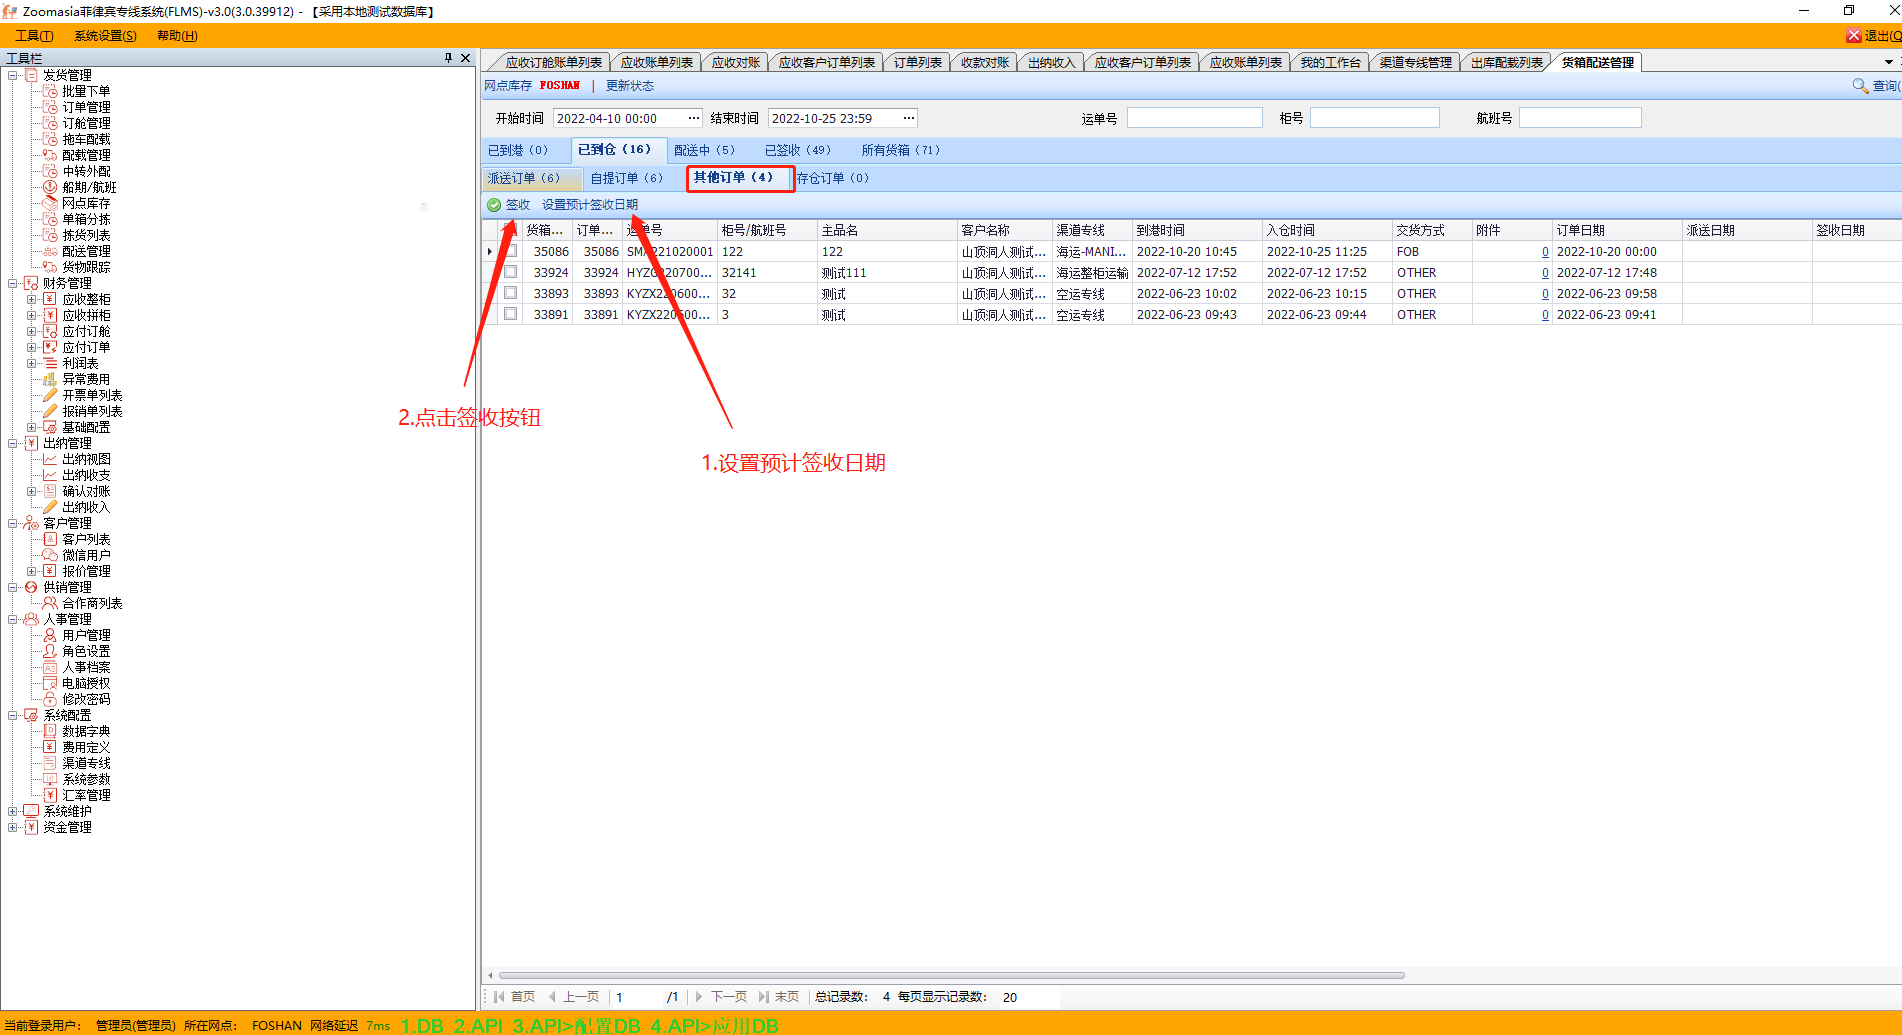
Task: Click the pin icon on 工具栏 panel
Action: click(448, 58)
